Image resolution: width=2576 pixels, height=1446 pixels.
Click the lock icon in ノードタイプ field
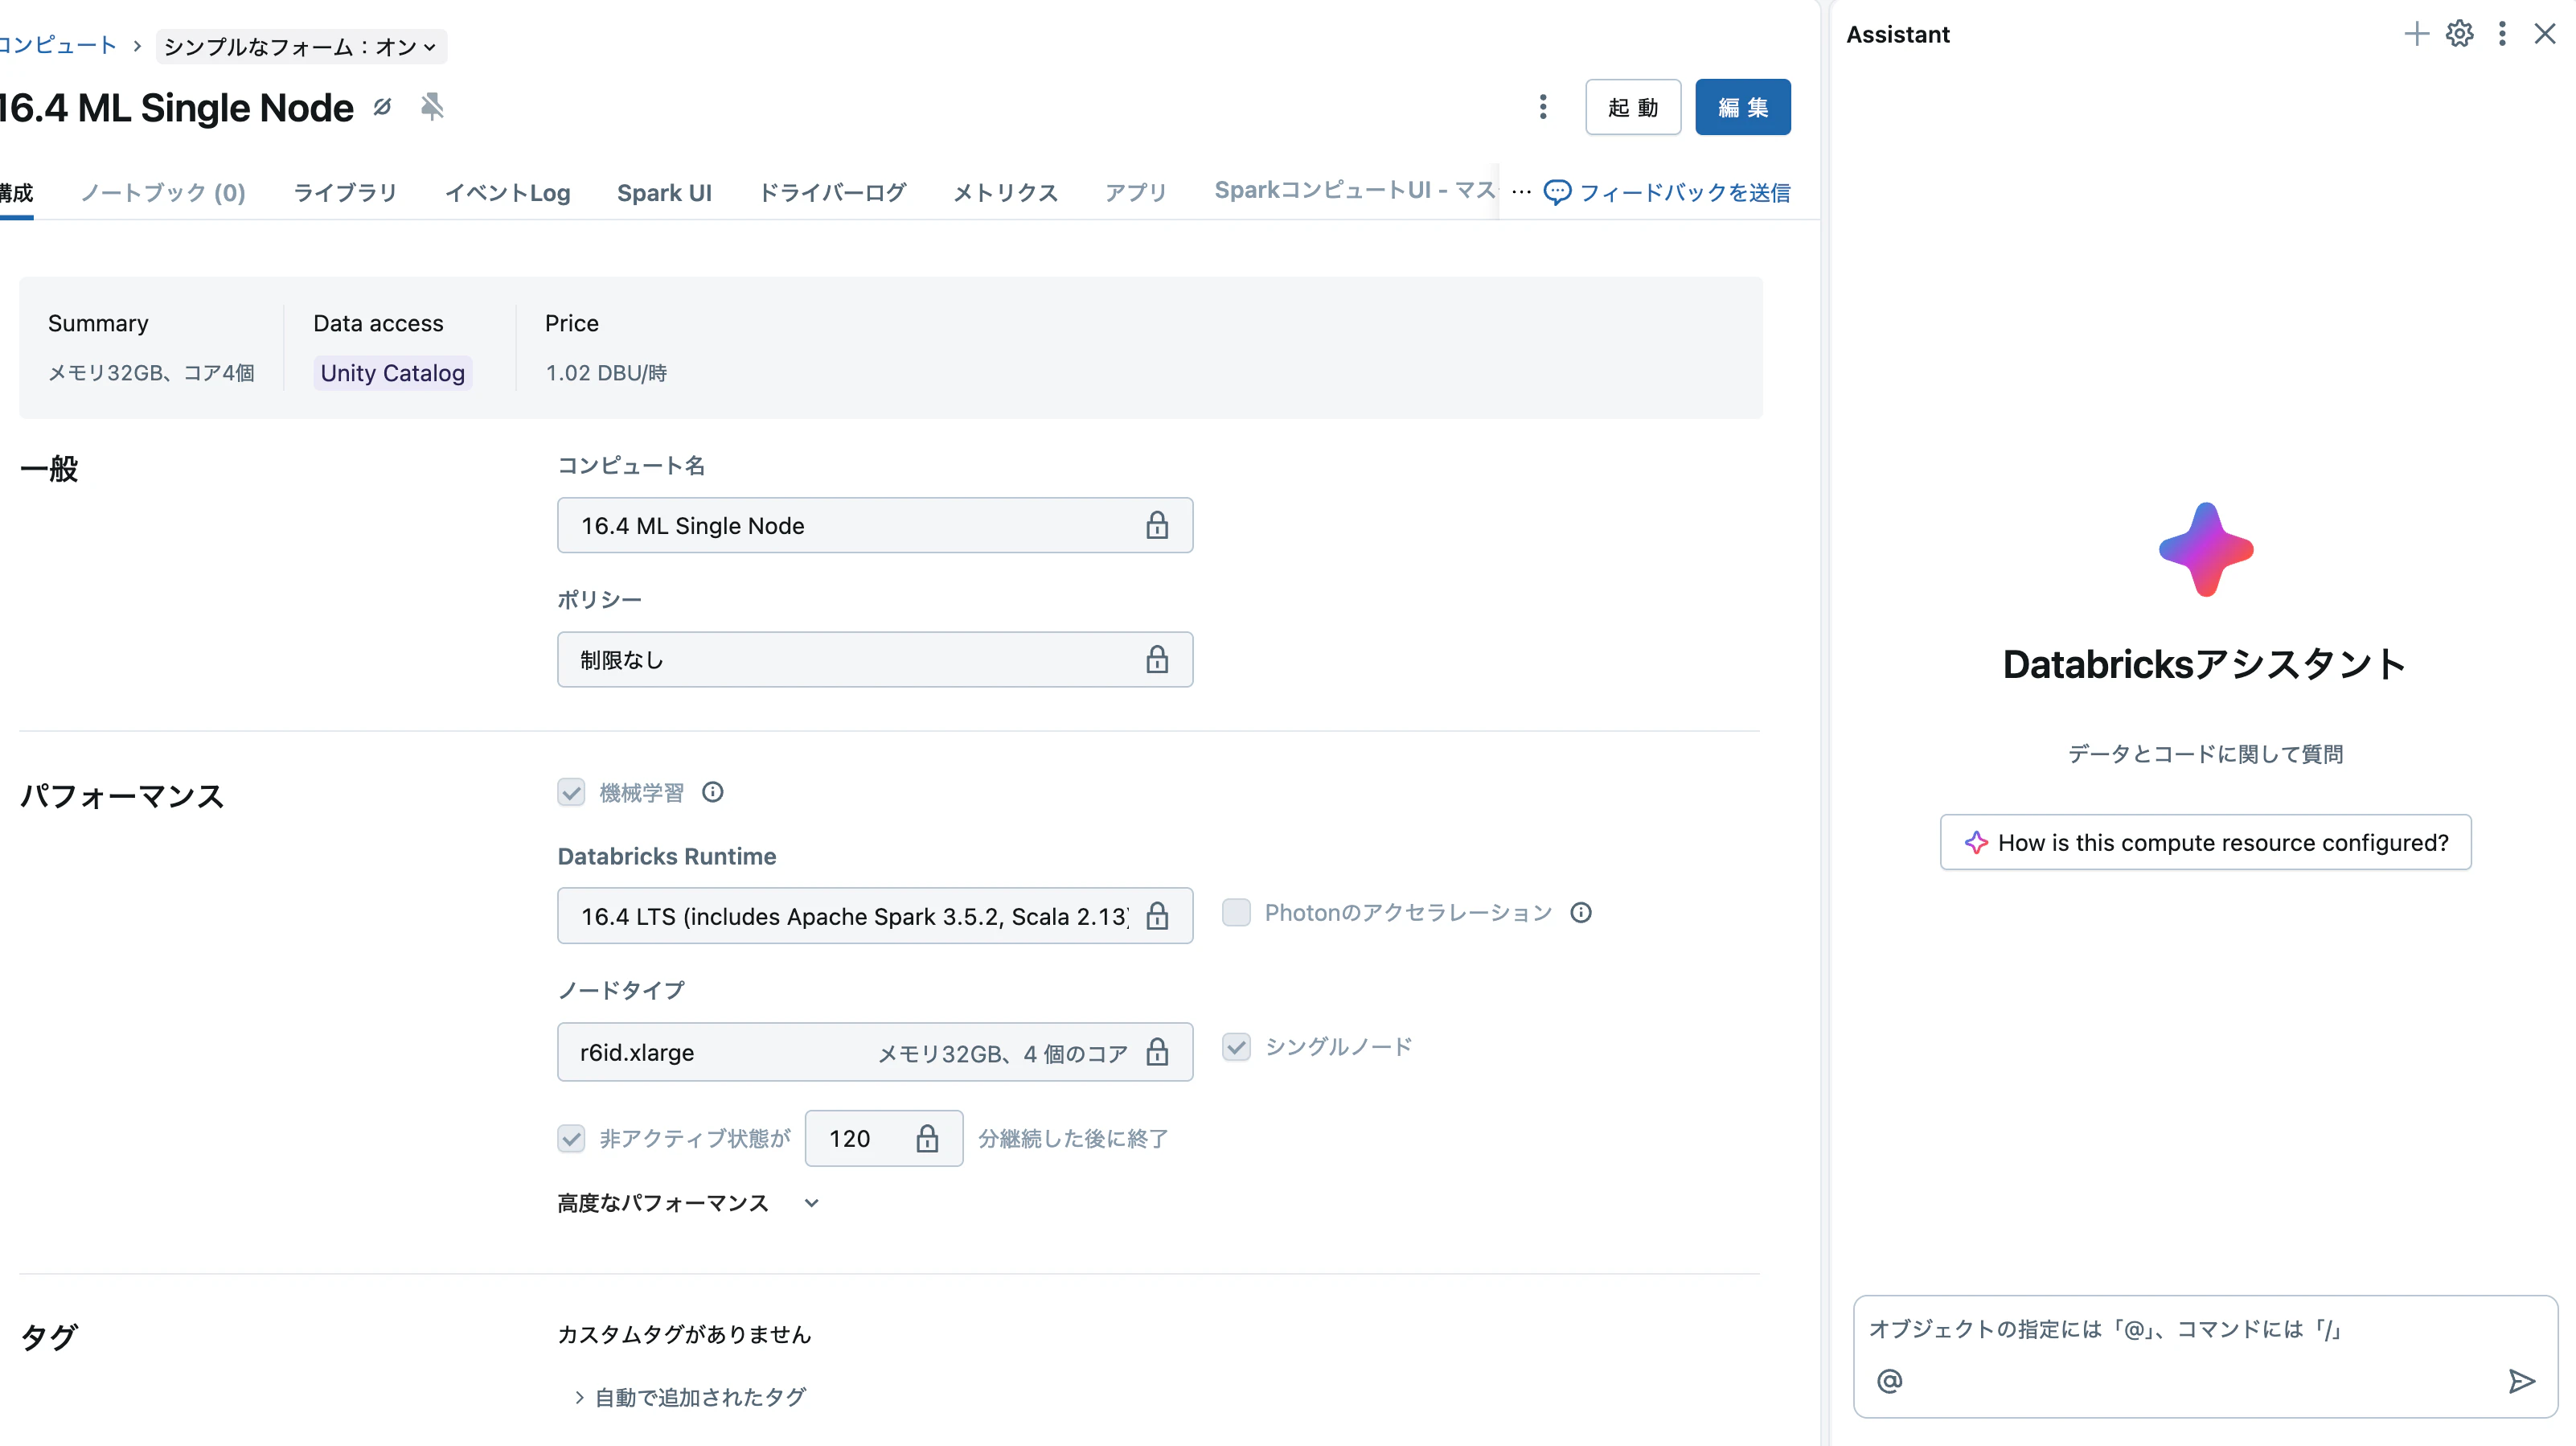(1157, 1051)
